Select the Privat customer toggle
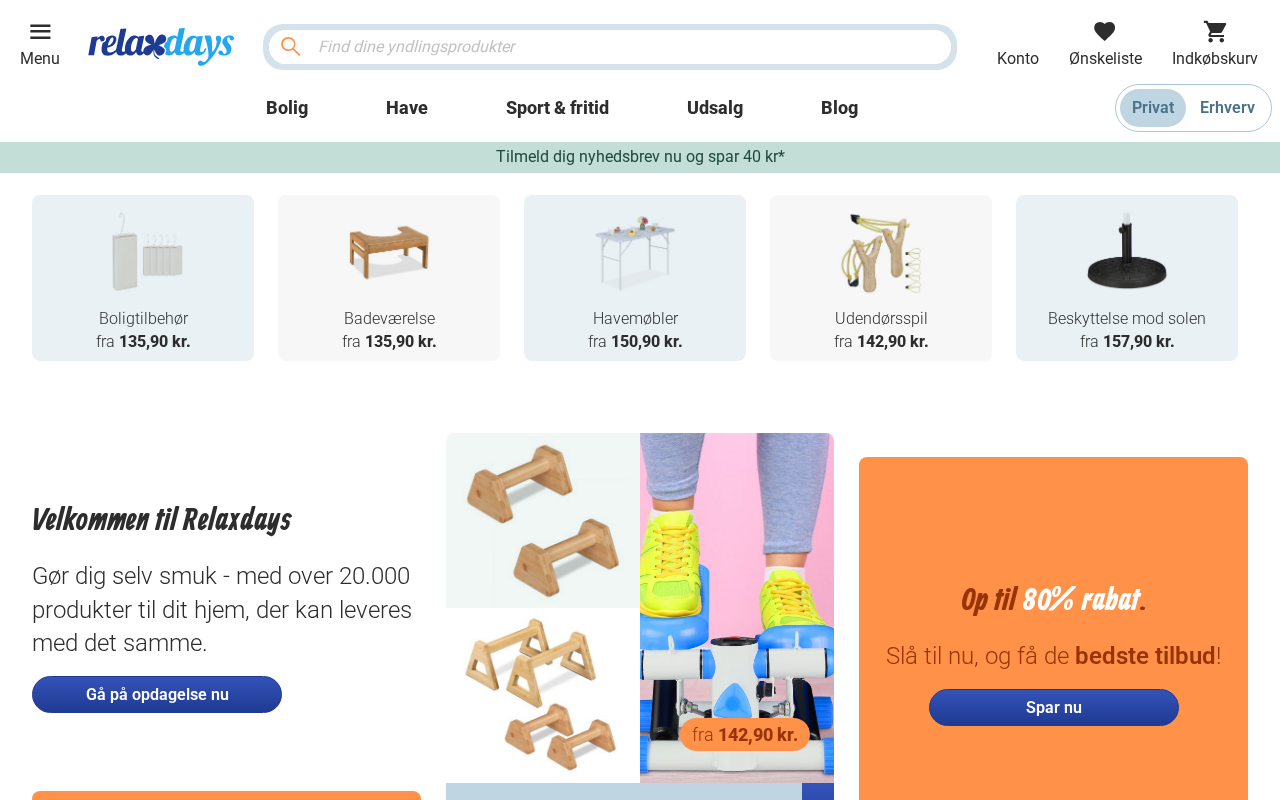1280x800 pixels. (x=1153, y=108)
